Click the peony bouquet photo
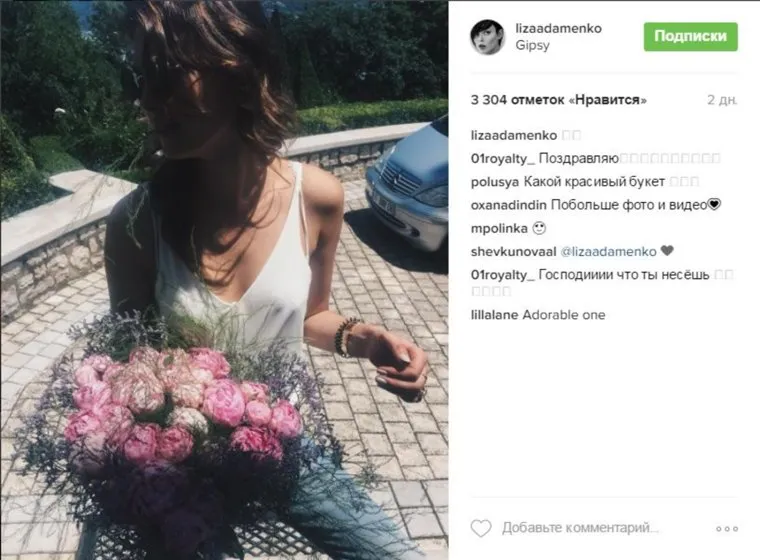Screen dimensions: 760x560 click(x=224, y=280)
